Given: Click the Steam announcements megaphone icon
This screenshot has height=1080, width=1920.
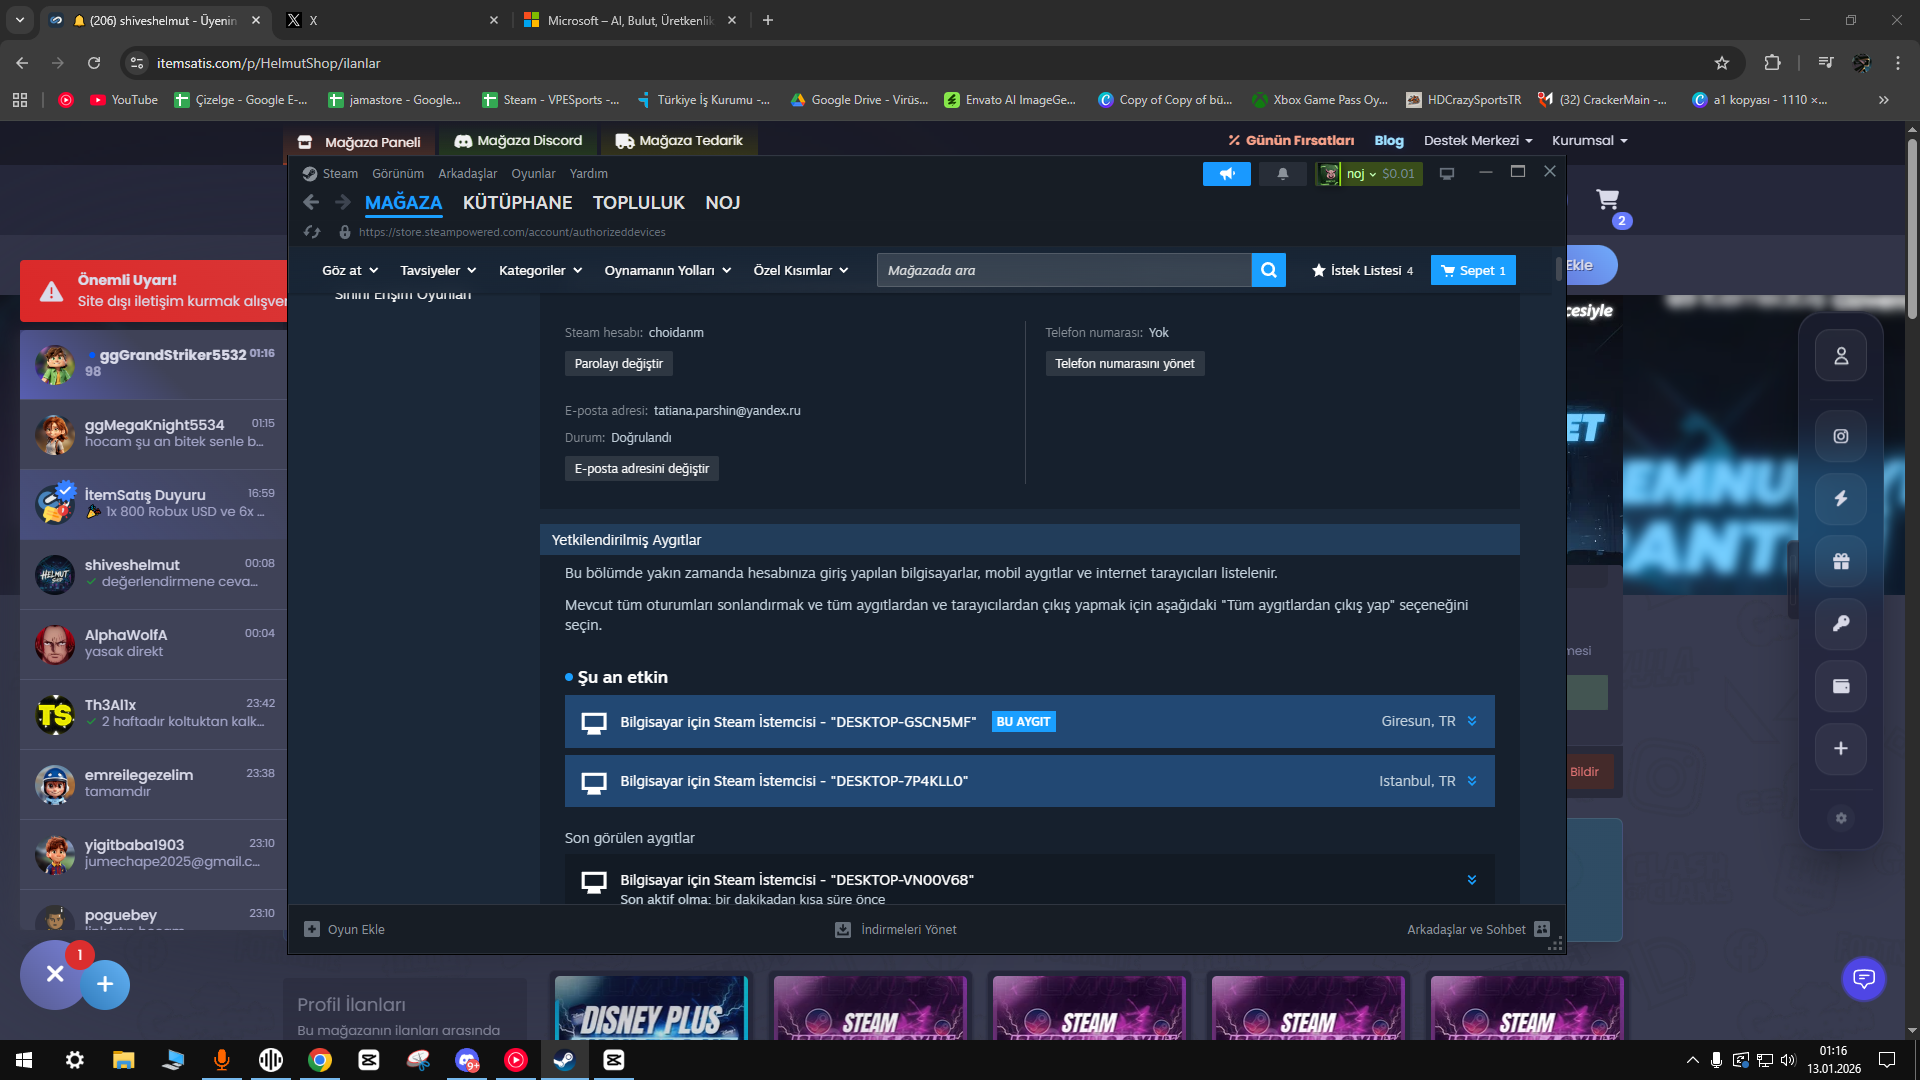Looking at the screenshot, I should [x=1227, y=174].
